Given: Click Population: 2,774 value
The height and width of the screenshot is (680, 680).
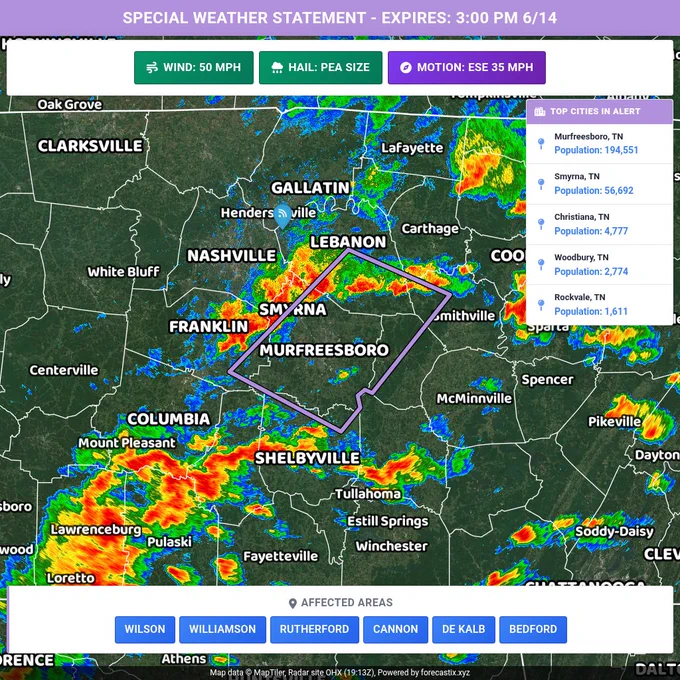Looking at the screenshot, I should (x=591, y=271).
